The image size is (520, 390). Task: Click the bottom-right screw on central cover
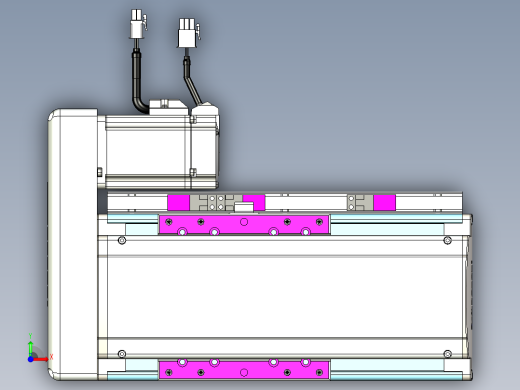(x=448, y=354)
